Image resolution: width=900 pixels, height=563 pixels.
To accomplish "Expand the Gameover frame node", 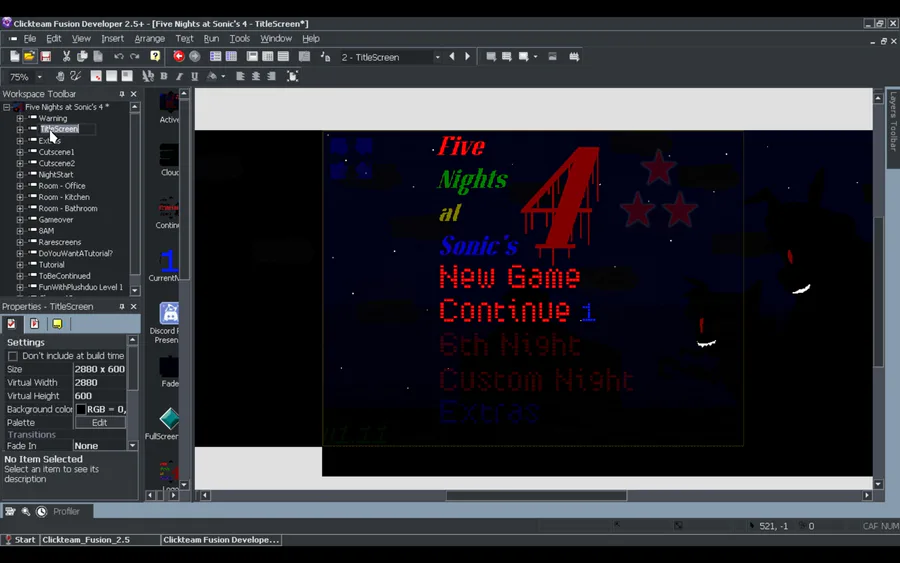I will (20, 220).
